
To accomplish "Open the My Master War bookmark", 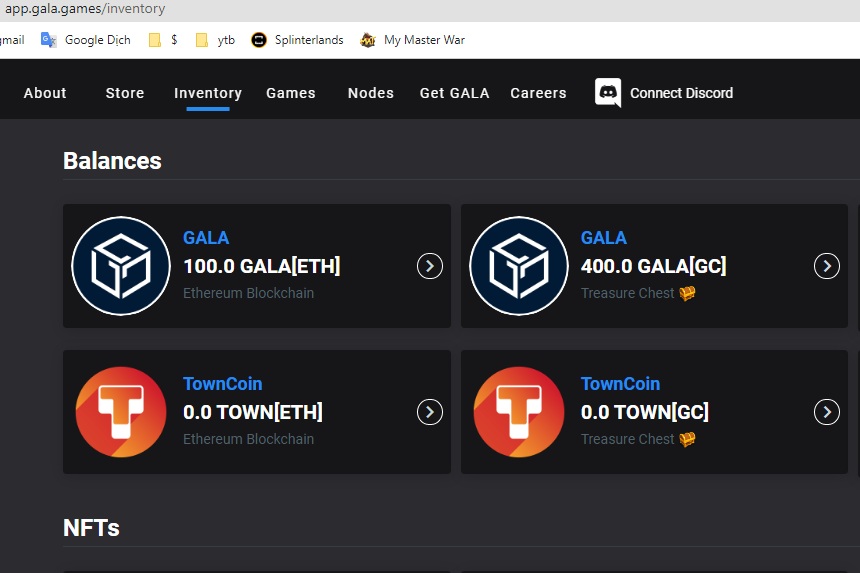I will (x=412, y=40).
